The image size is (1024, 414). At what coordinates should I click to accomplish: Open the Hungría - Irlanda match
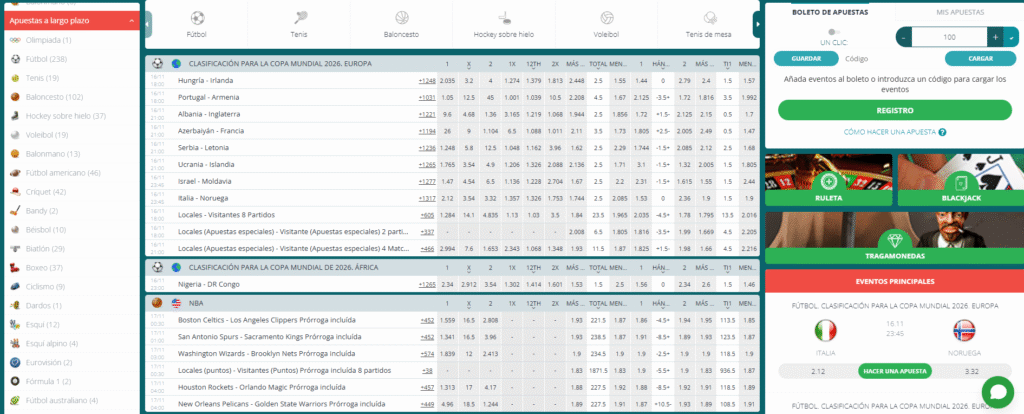[x=206, y=81]
